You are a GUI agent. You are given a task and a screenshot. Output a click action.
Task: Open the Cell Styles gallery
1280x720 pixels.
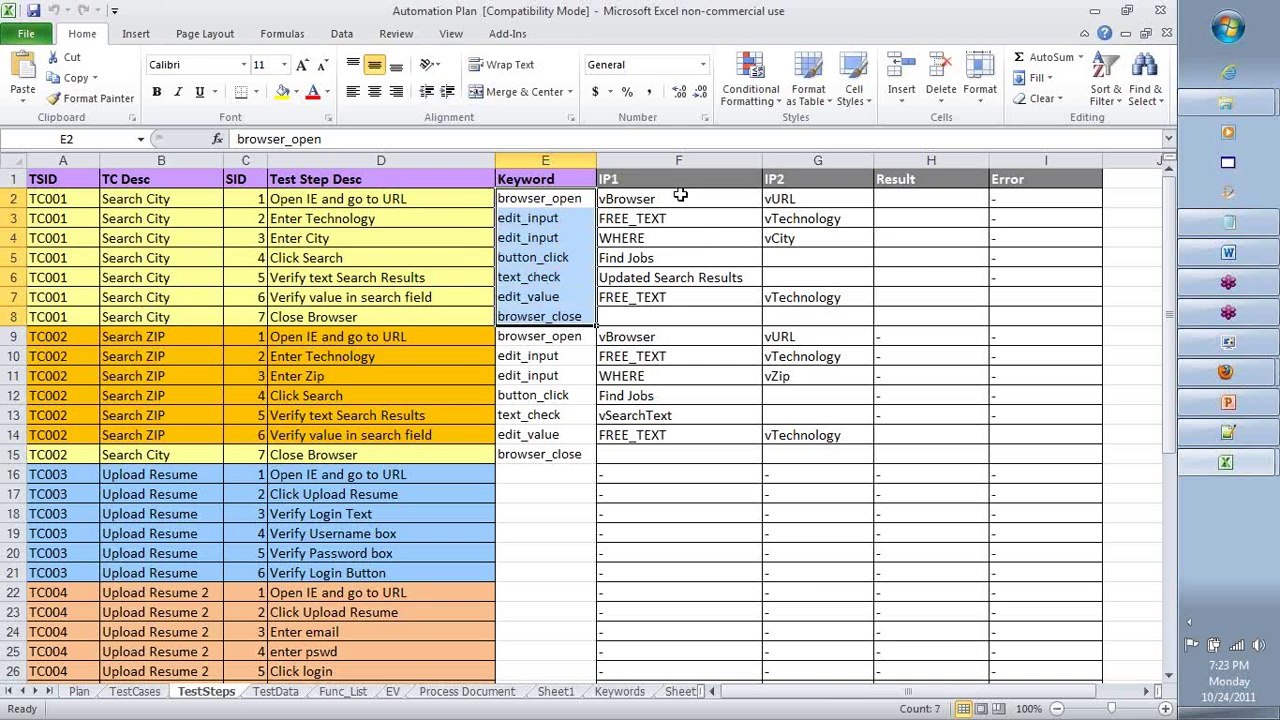coord(854,79)
